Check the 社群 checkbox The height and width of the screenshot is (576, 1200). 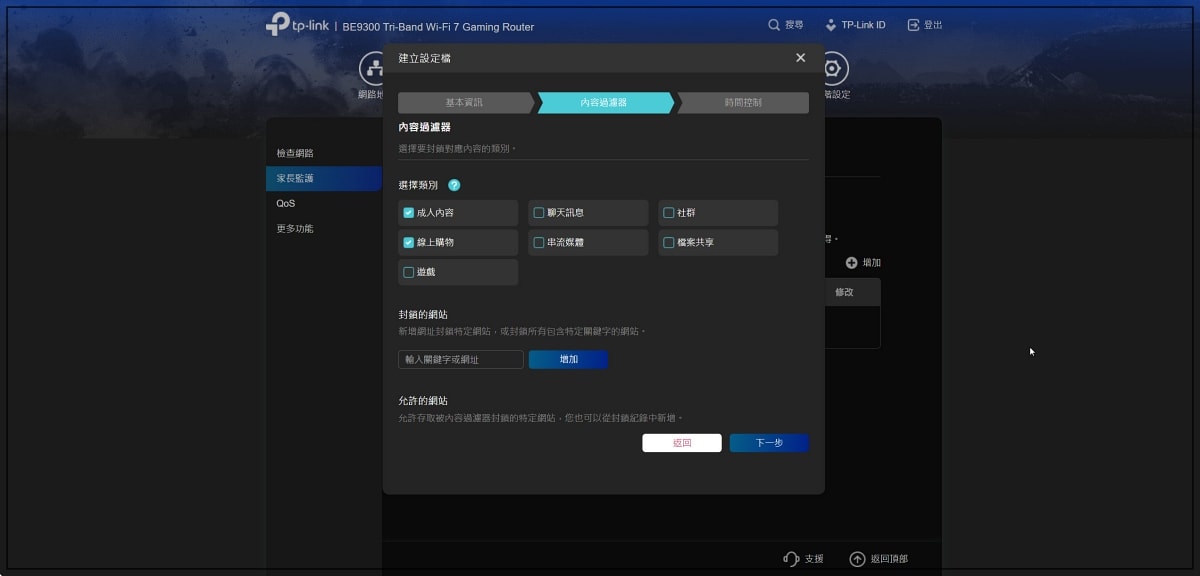click(x=669, y=213)
